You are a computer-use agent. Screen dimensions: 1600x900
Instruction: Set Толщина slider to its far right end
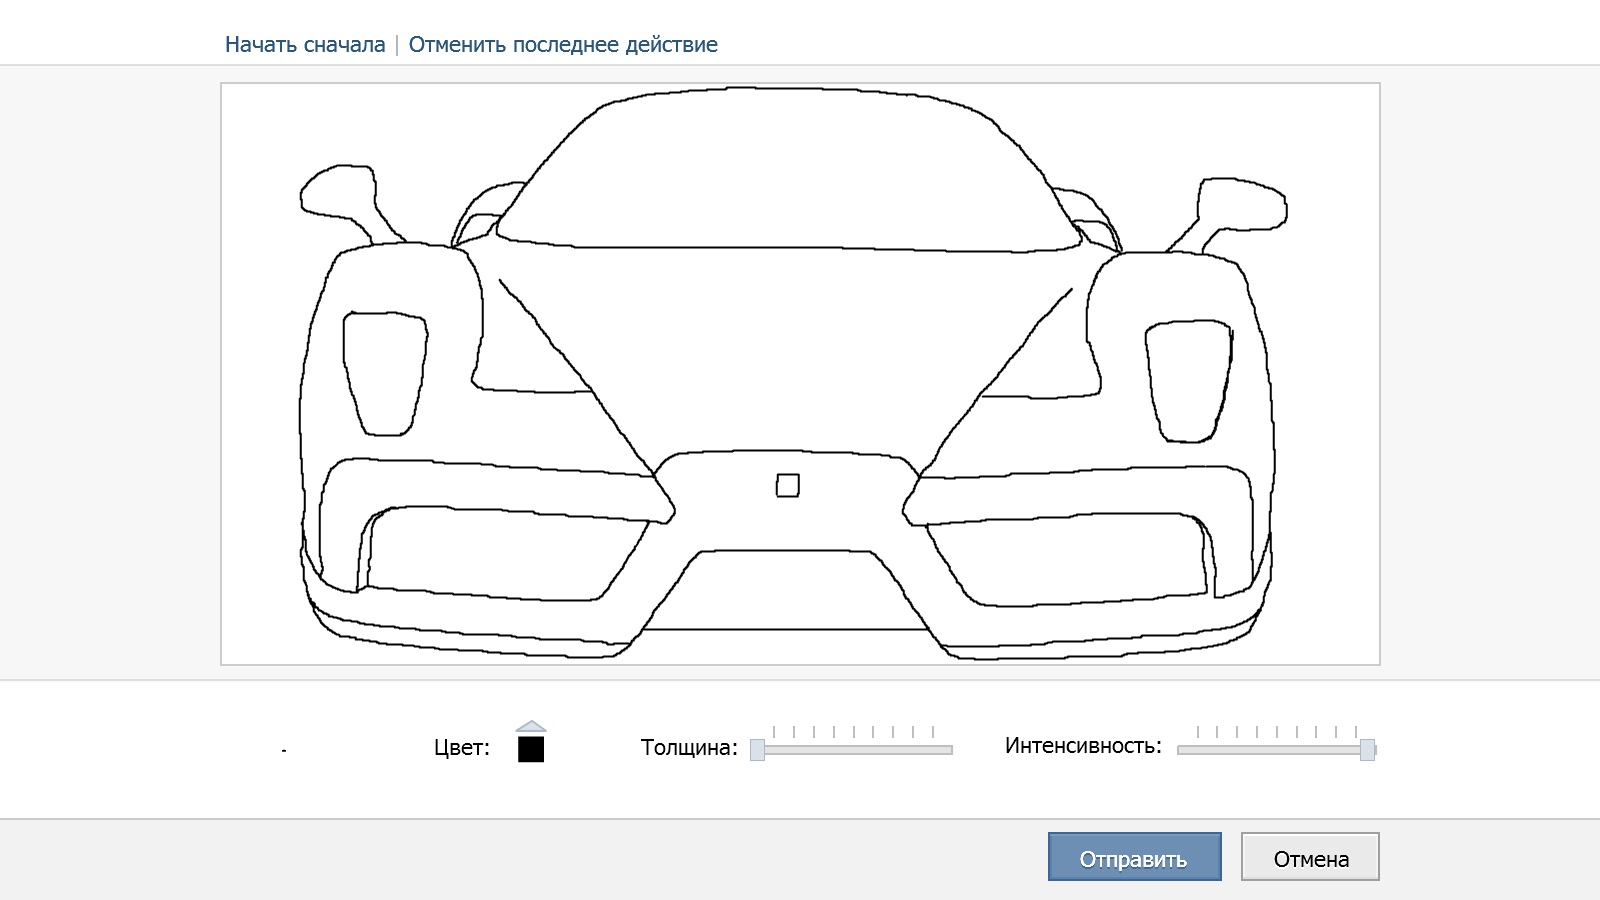pyautogui.click(x=950, y=750)
